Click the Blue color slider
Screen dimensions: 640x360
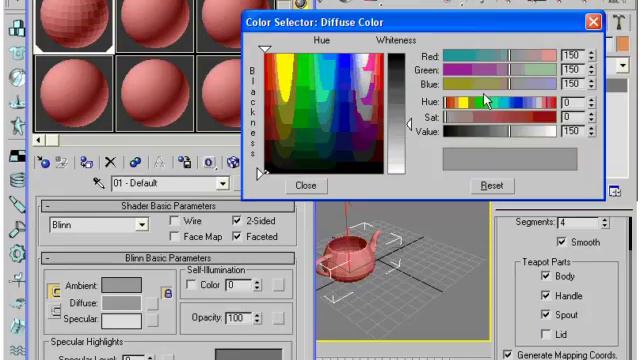click(x=500, y=84)
